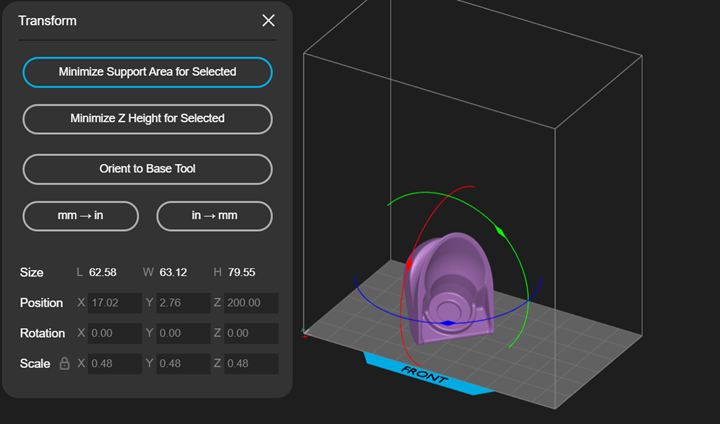Click Minimize Support Area for Selected
The image size is (720, 424).
click(x=147, y=72)
